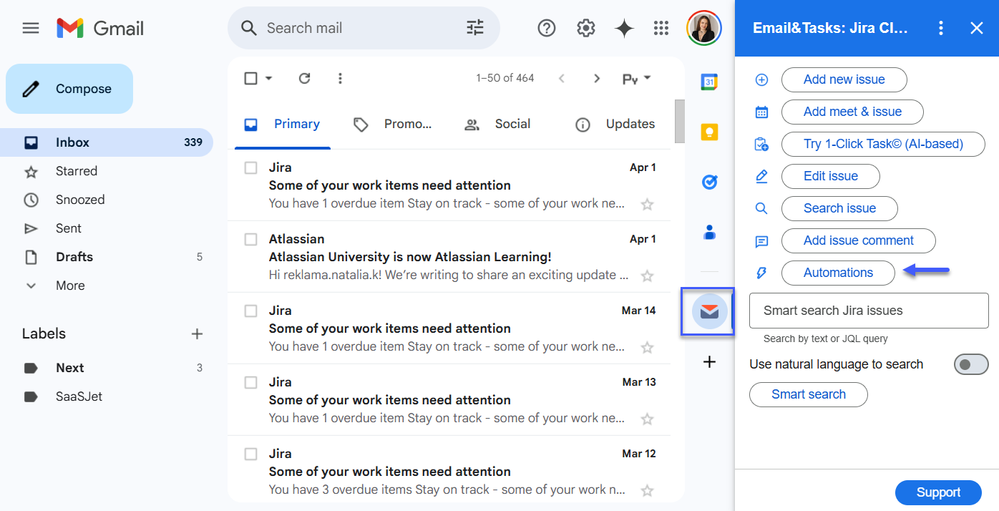Focus the Search mail field
The width and height of the screenshot is (999, 511).
tap(363, 28)
